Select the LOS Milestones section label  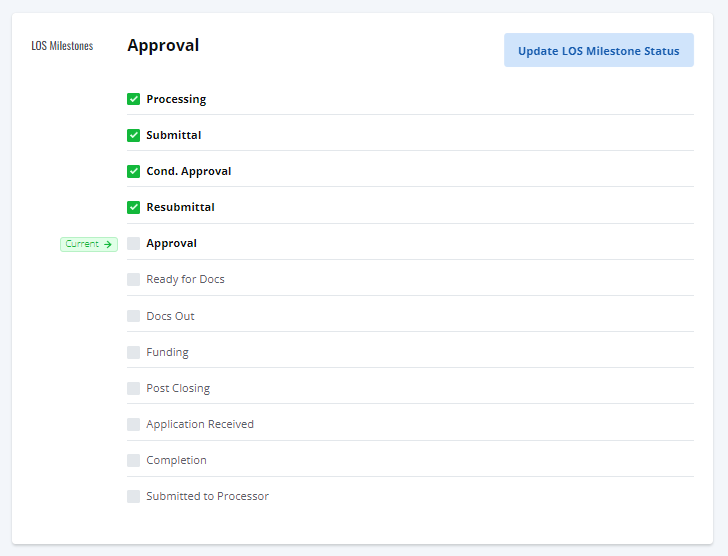click(62, 46)
